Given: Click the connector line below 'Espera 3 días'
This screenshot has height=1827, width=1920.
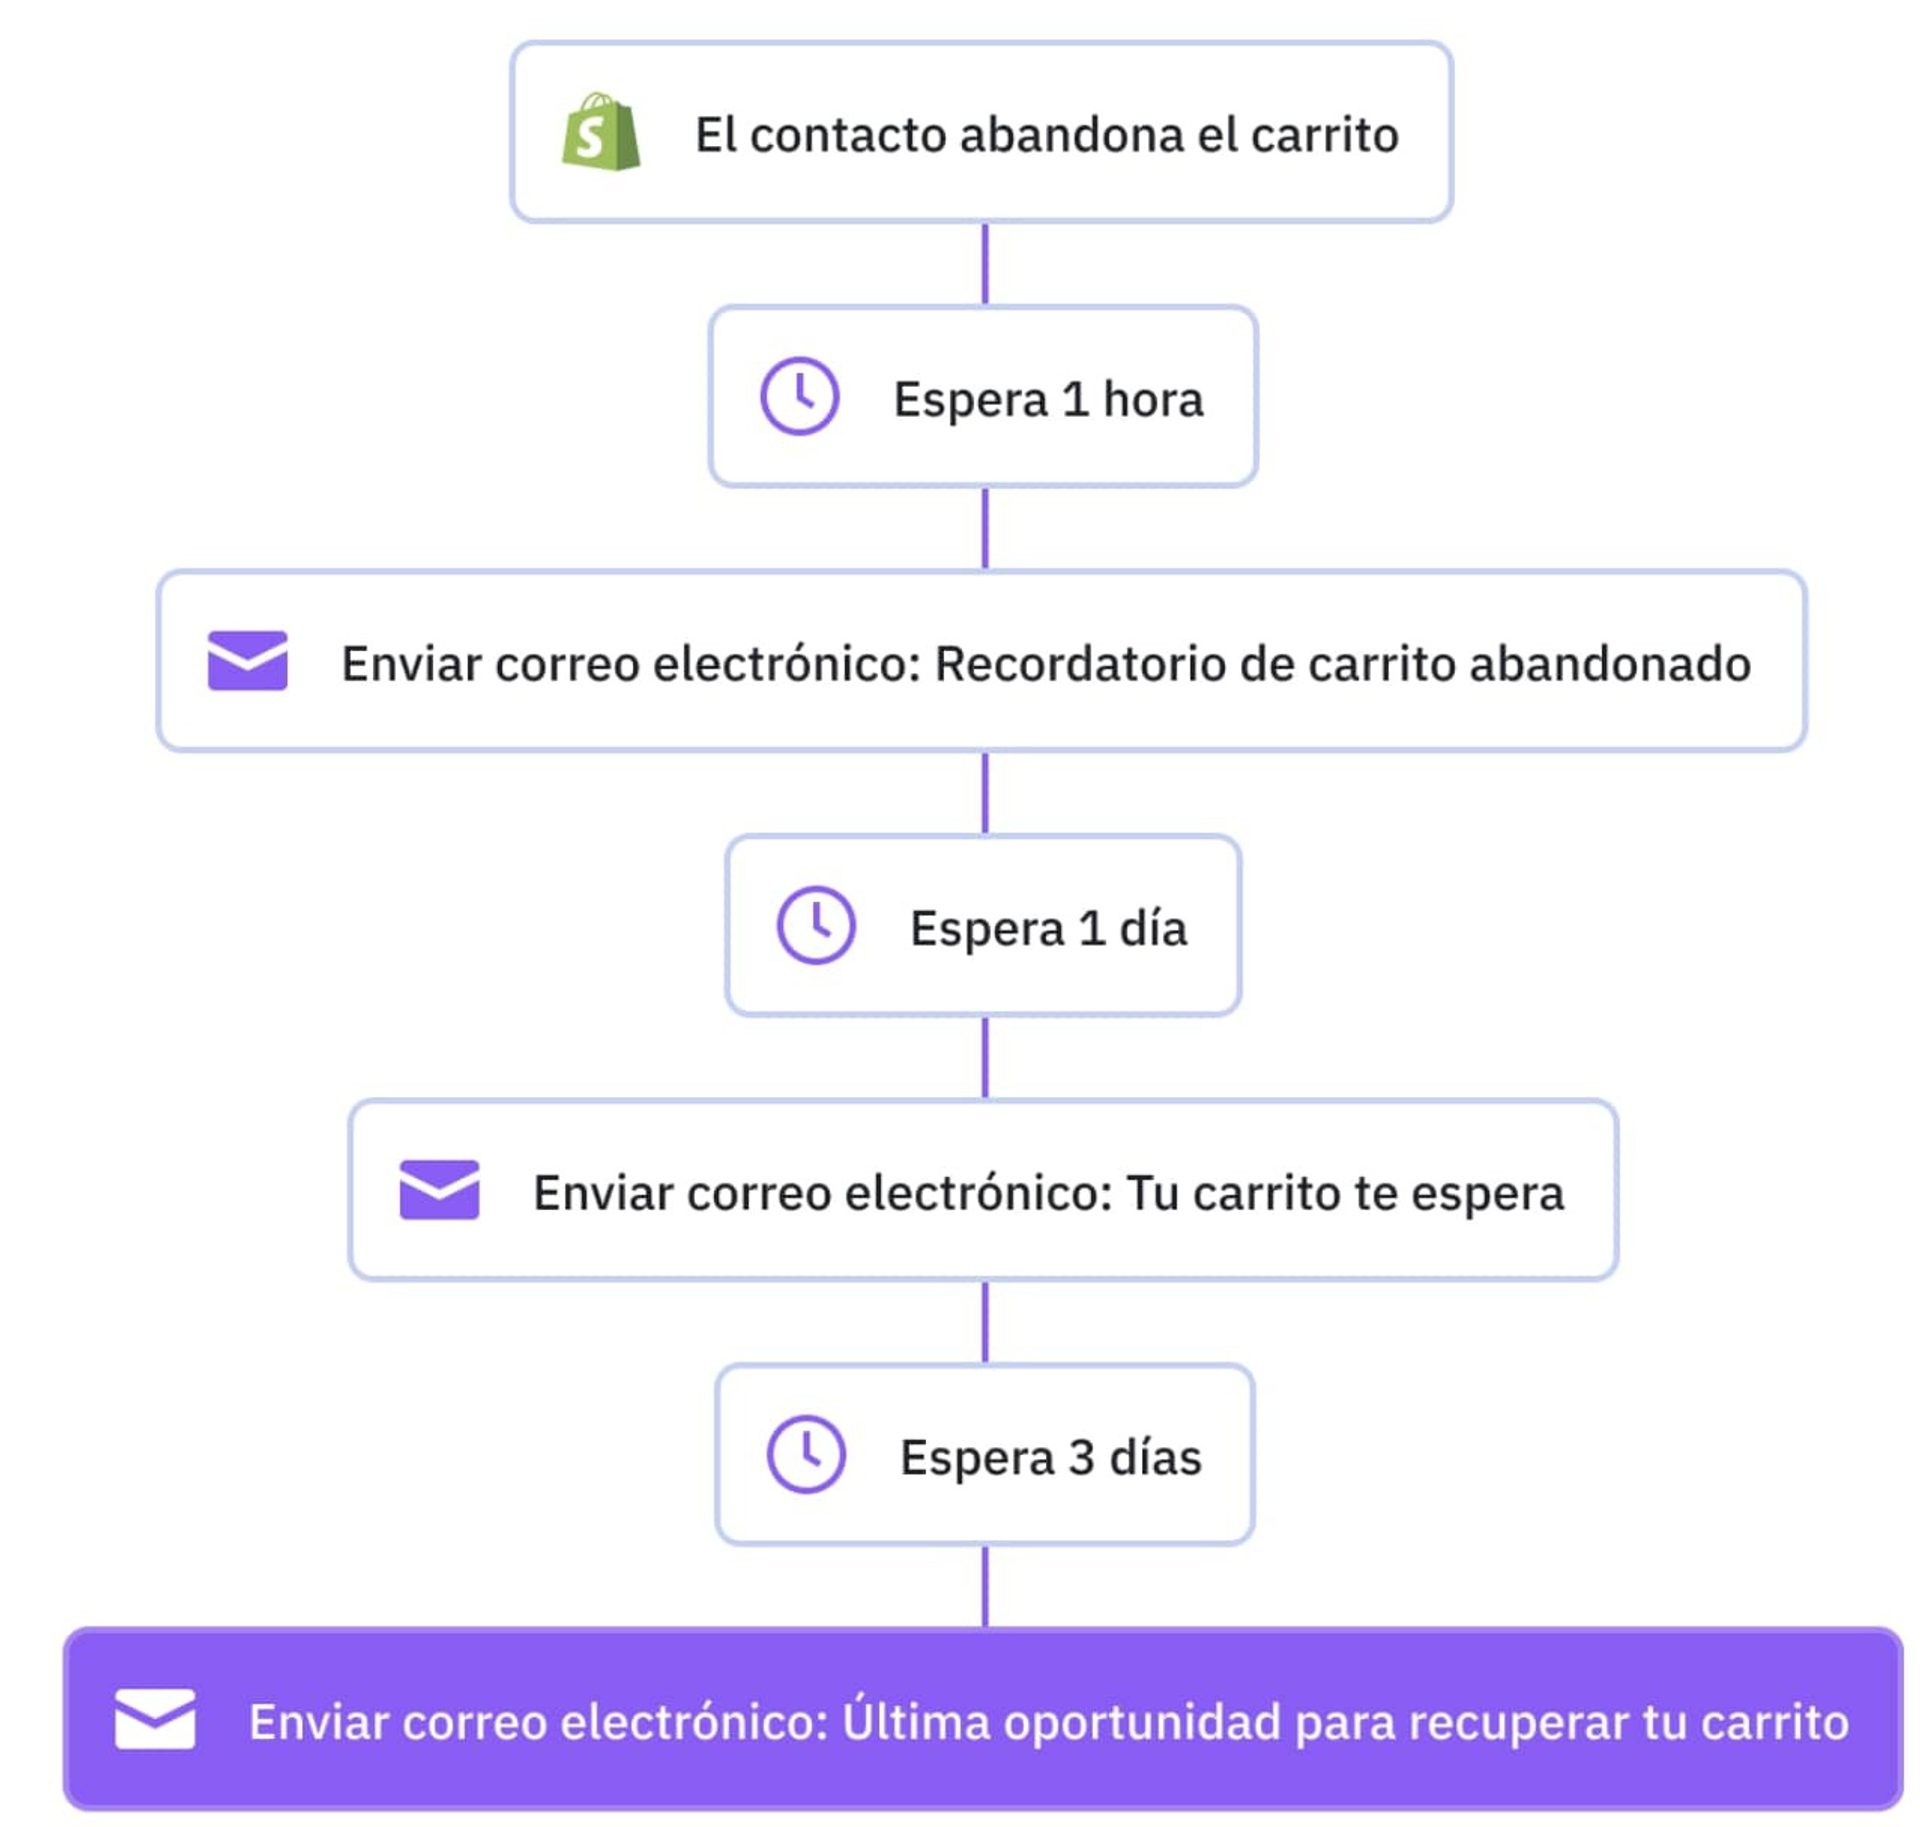Looking at the screenshot, I should [x=985, y=1587].
